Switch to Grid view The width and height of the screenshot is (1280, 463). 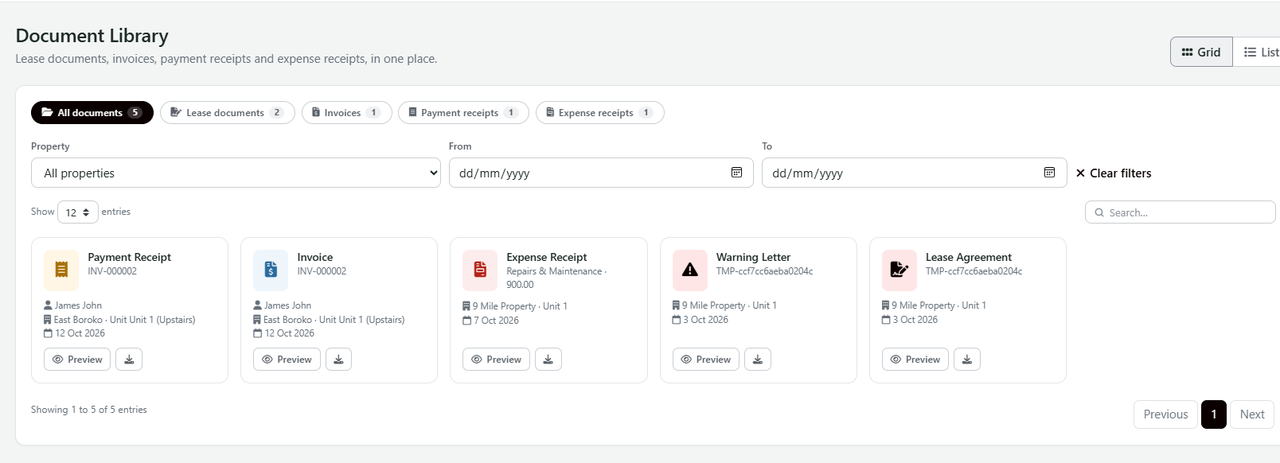[x=1201, y=52]
